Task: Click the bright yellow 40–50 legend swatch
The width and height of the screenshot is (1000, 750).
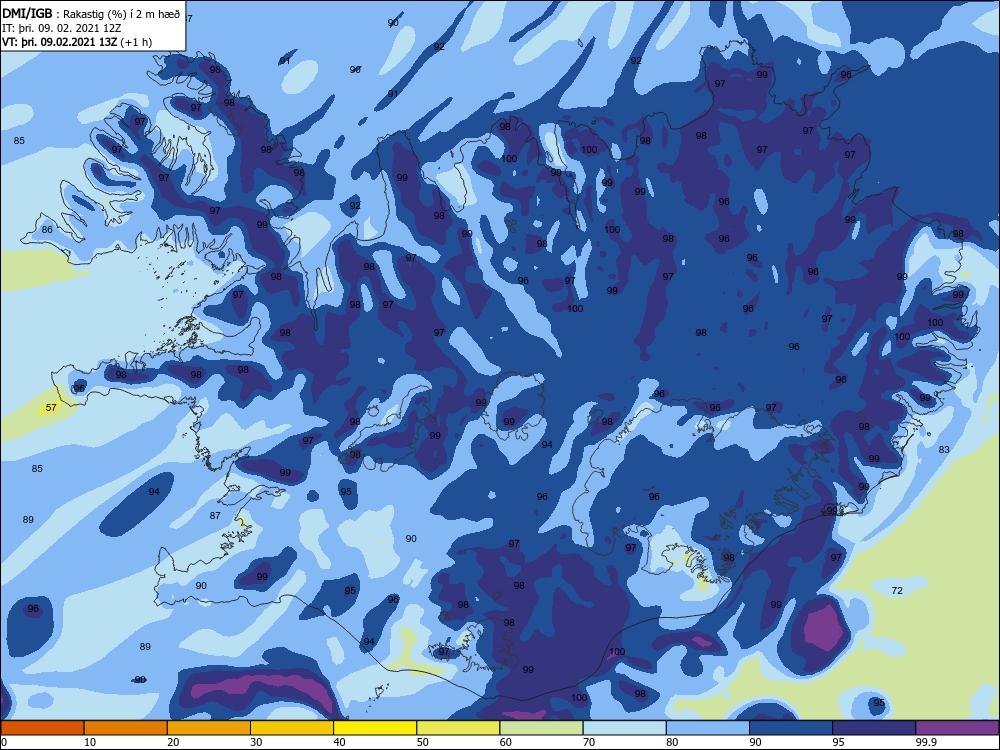Action: pos(375,728)
